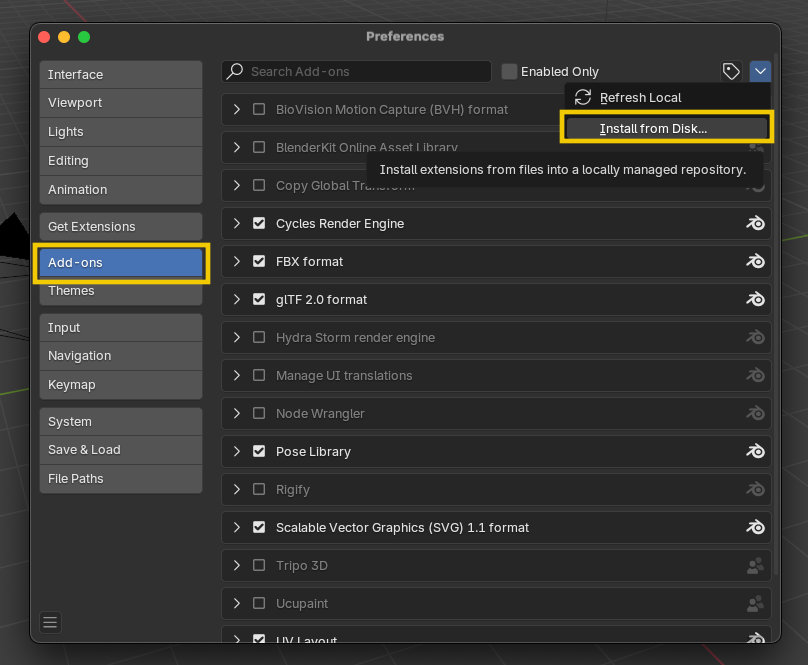
Task: Expand Cycles Render Engine details
Action: tap(237, 223)
